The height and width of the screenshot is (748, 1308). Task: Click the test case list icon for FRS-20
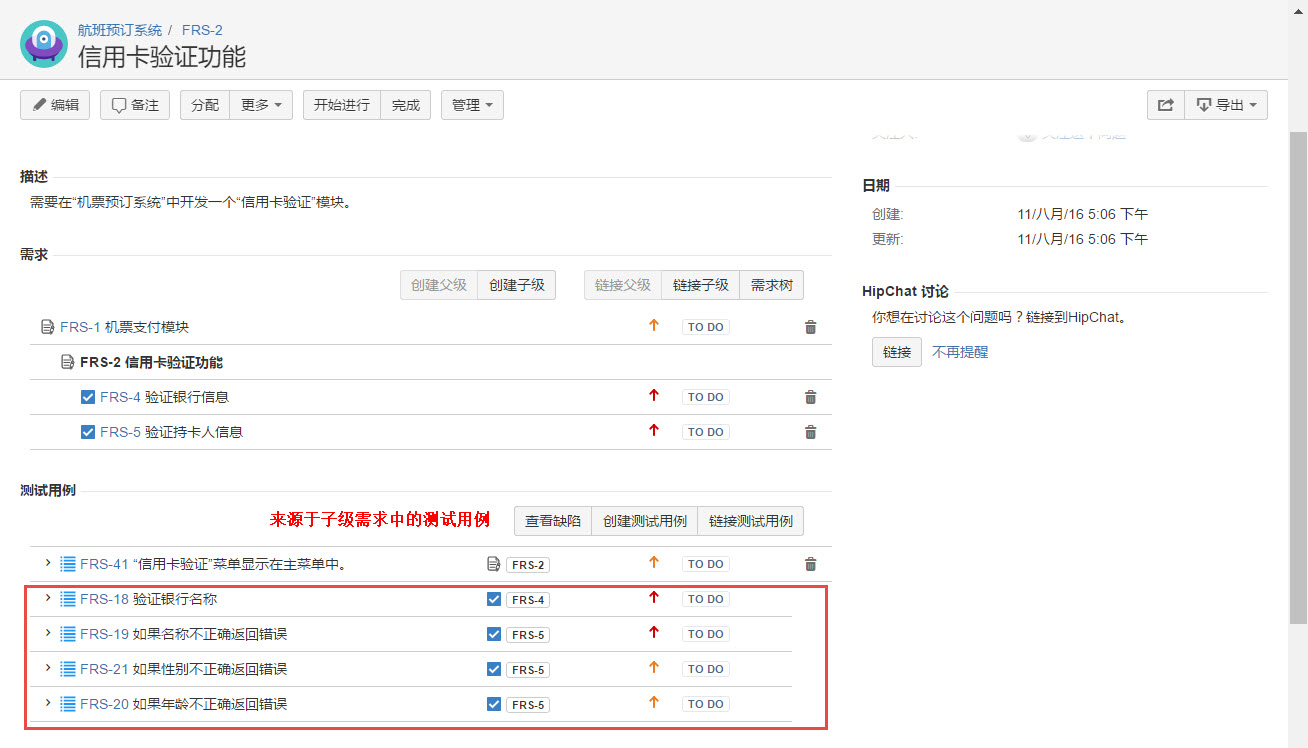point(68,704)
